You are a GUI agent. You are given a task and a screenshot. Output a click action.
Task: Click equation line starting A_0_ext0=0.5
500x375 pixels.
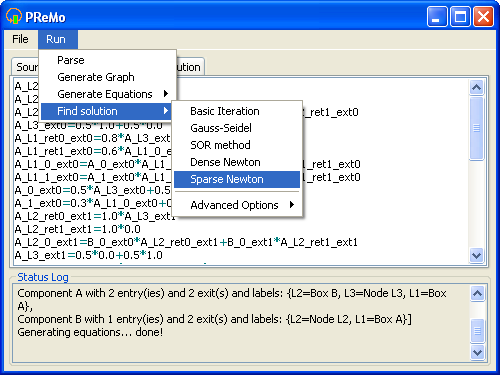pyautogui.click(x=93, y=190)
